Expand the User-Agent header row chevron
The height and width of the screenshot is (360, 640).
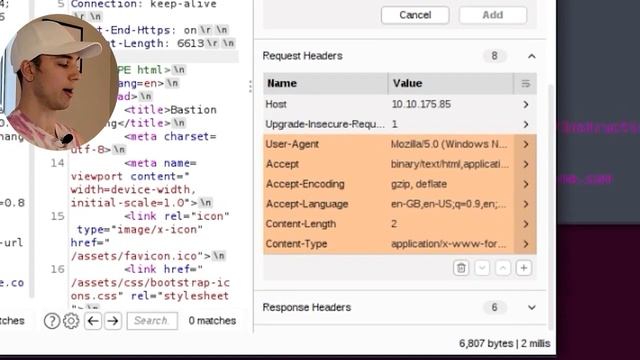pos(526,144)
